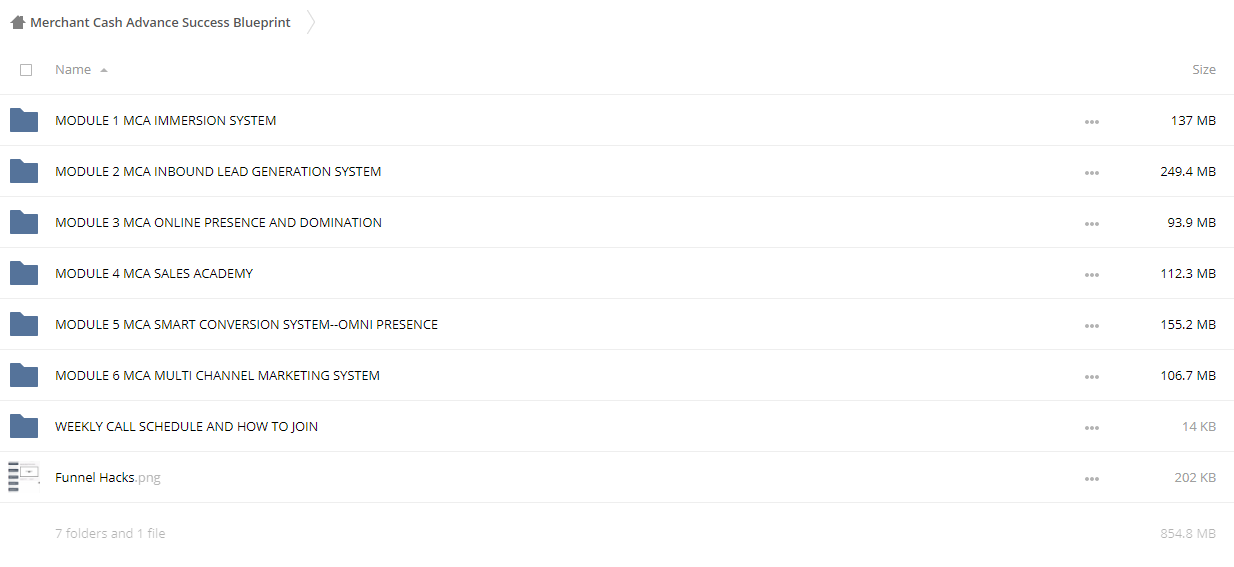Open the Funnel Hacks.png thumbnail
The height and width of the screenshot is (567, 1234).
coord(23,477)
